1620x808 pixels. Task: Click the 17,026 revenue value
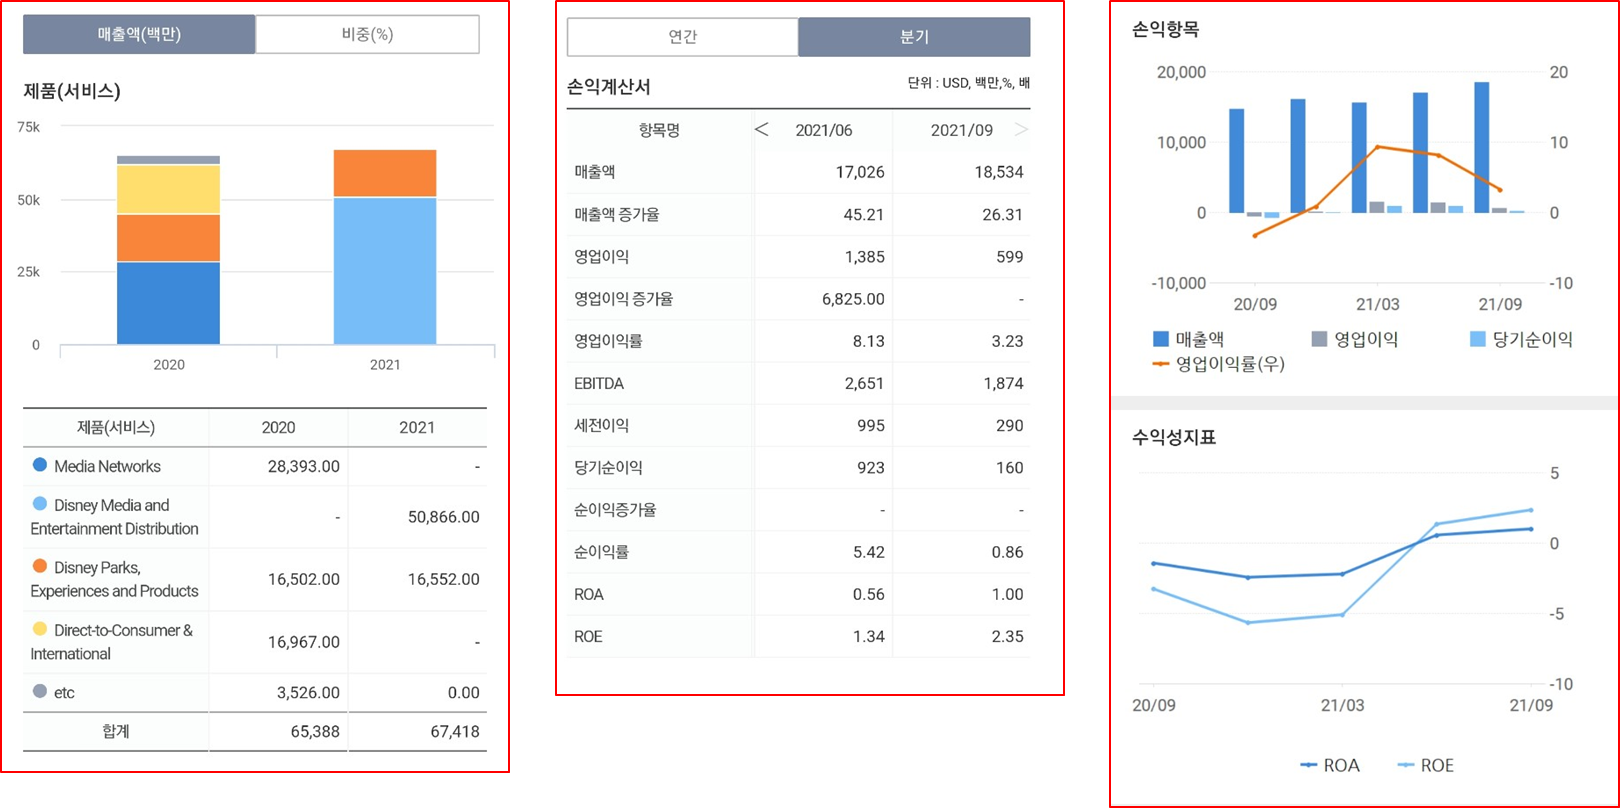pyautogui.click(x=860, y=172)
